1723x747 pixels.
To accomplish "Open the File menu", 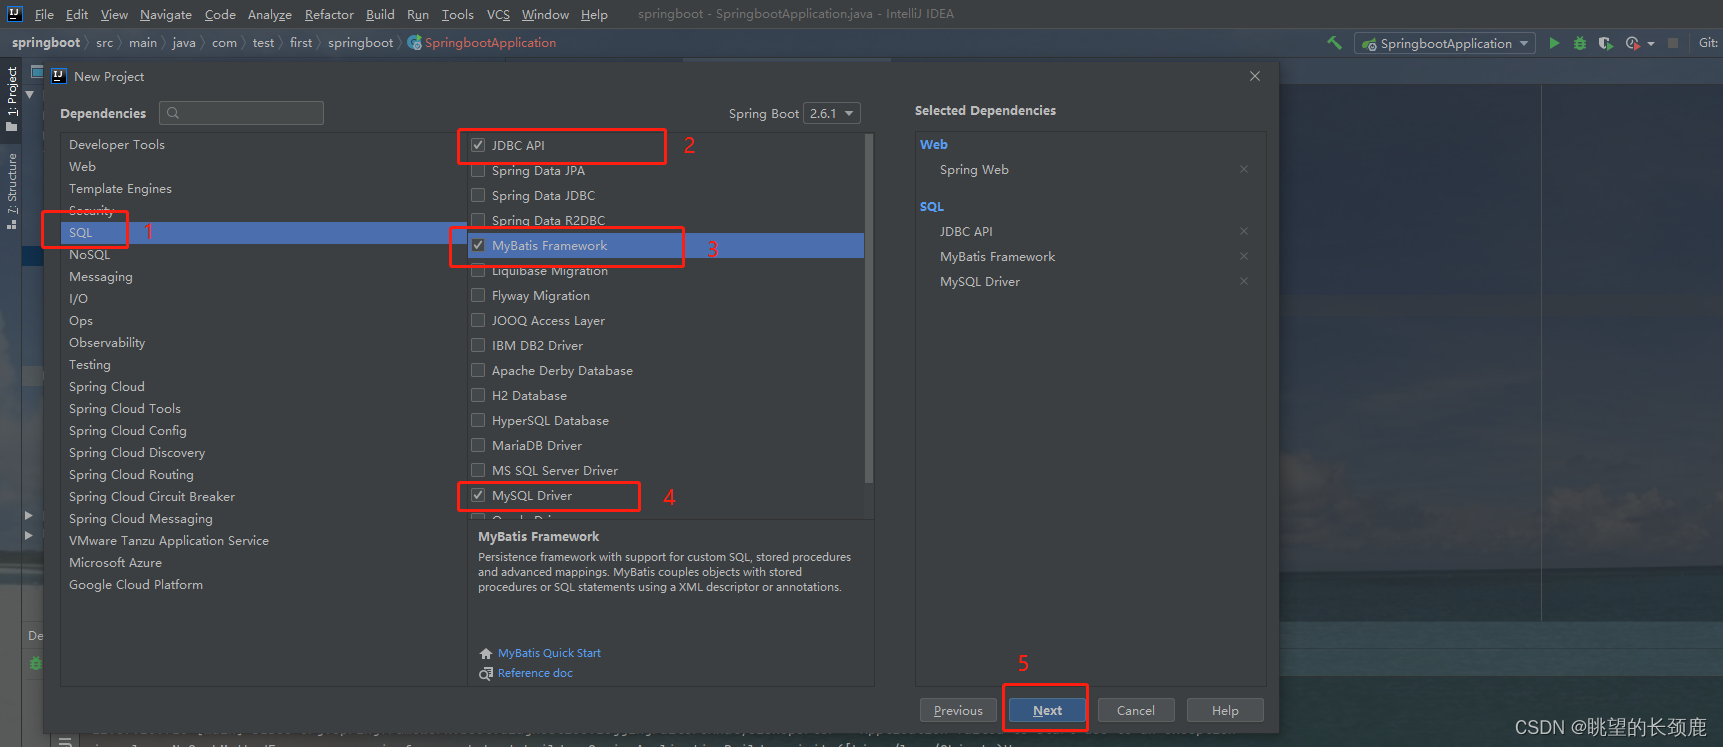I will (44, 14).
